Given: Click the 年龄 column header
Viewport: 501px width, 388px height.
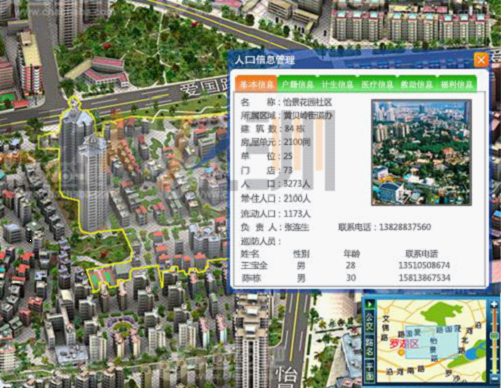Looking at the screenshot, I should point(351,254).
